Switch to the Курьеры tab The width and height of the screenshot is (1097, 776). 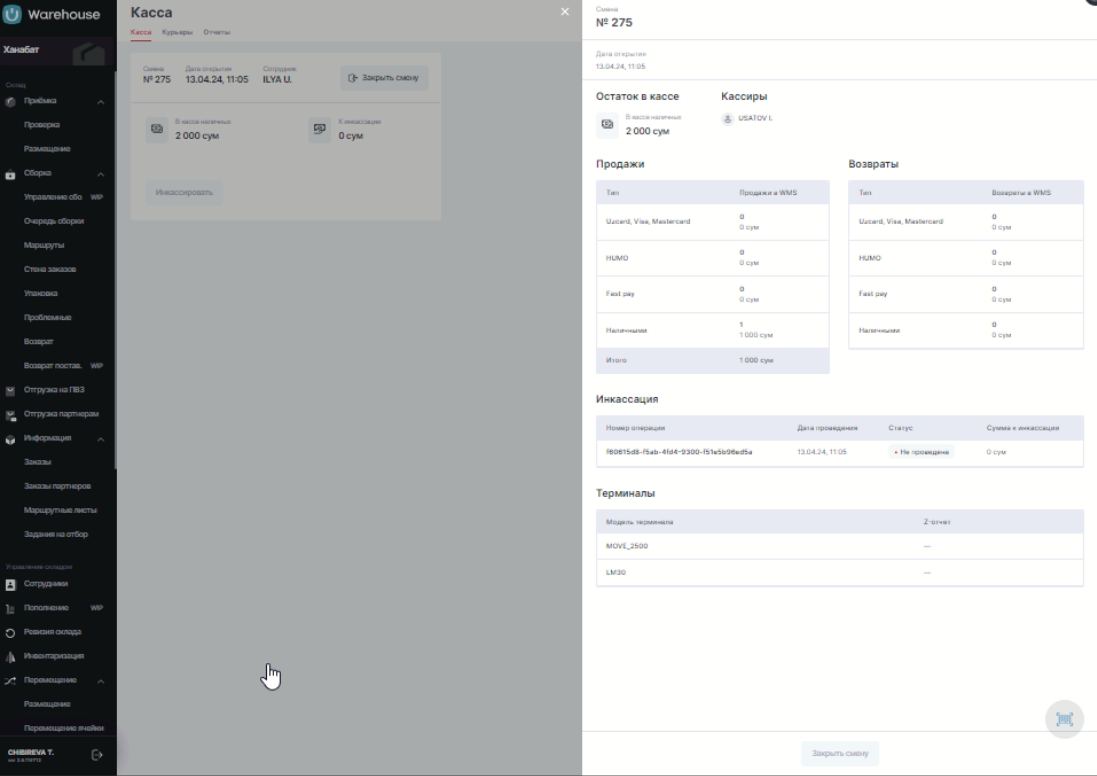point(177,32)
